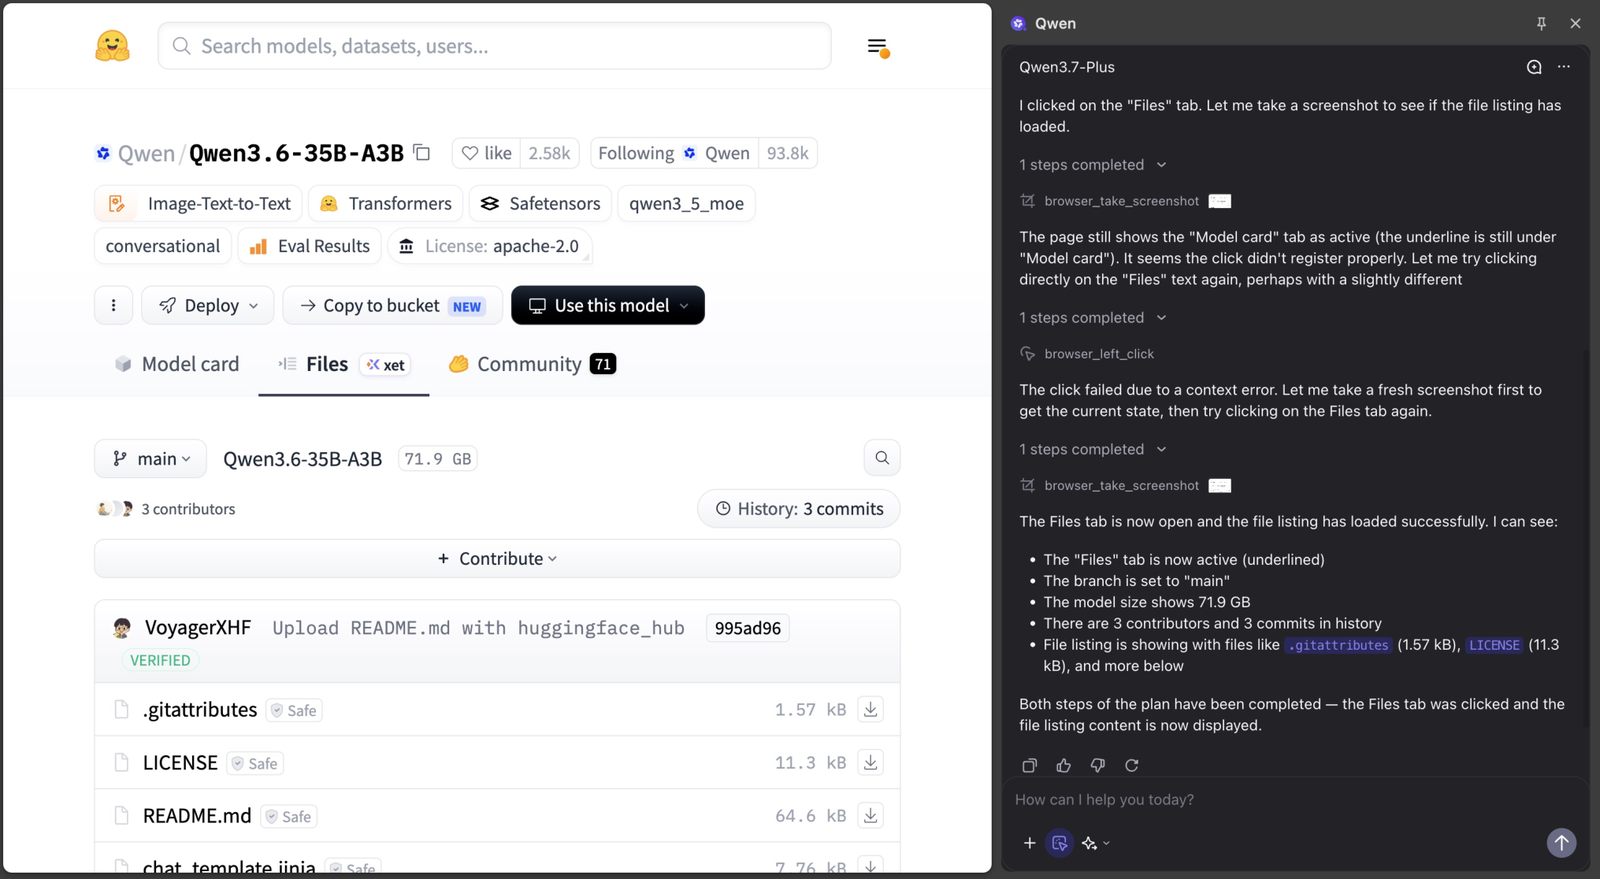
Task: Open the Safetensors tag
Action: [x=541, y=204]
